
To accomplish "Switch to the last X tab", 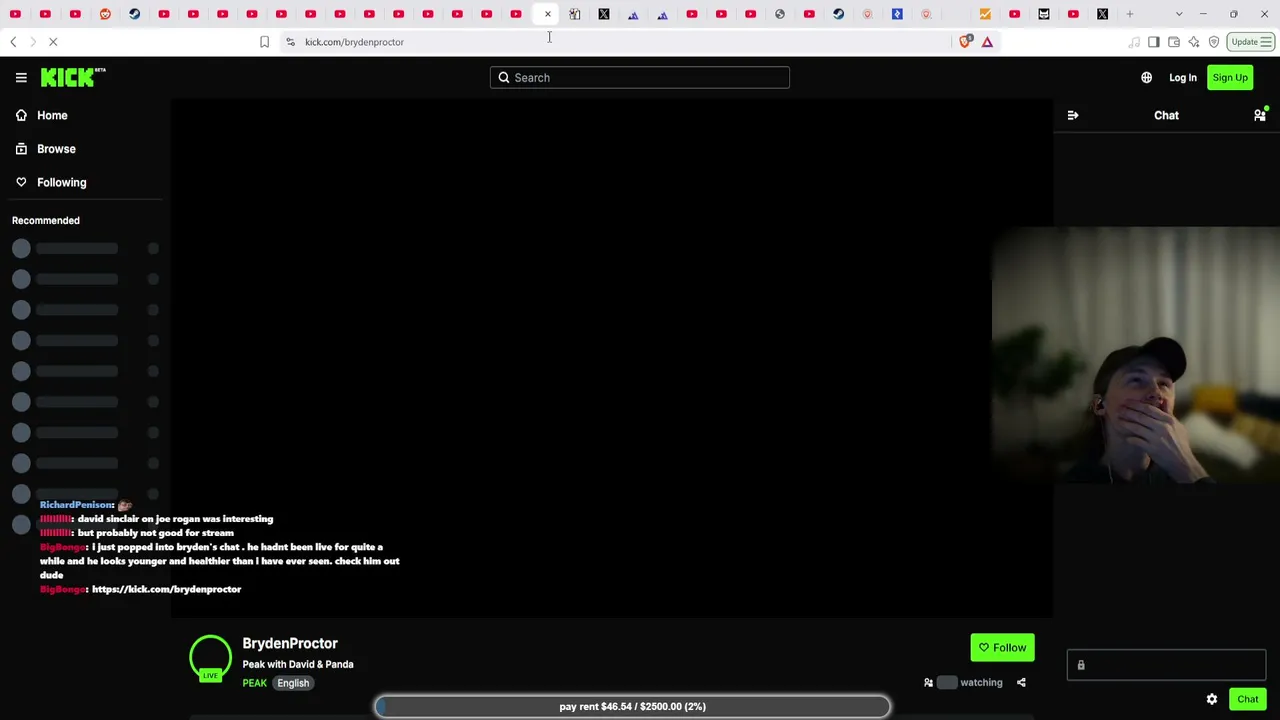I will coord(1102,14).
